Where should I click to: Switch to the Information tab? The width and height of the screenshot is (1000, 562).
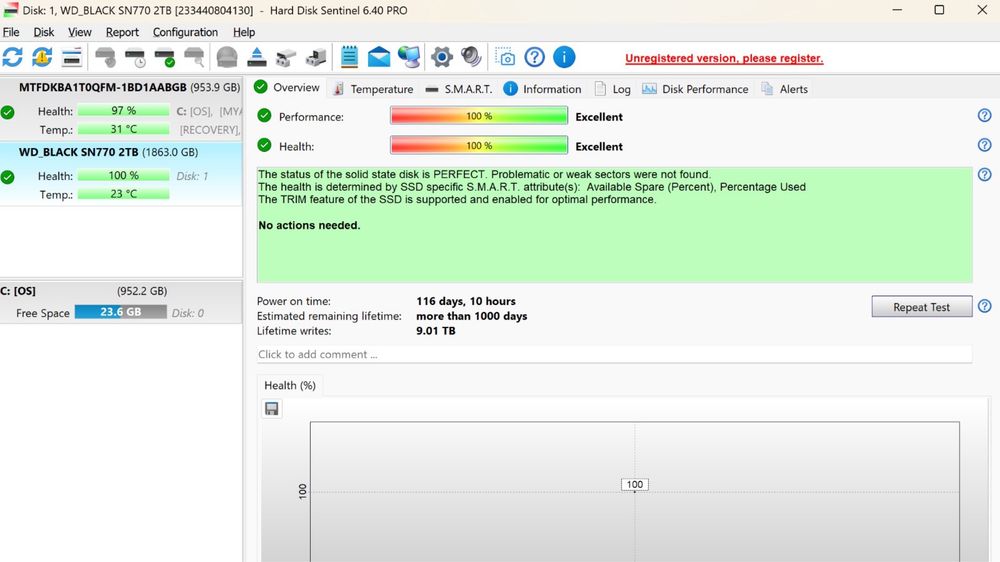(543, 89)
